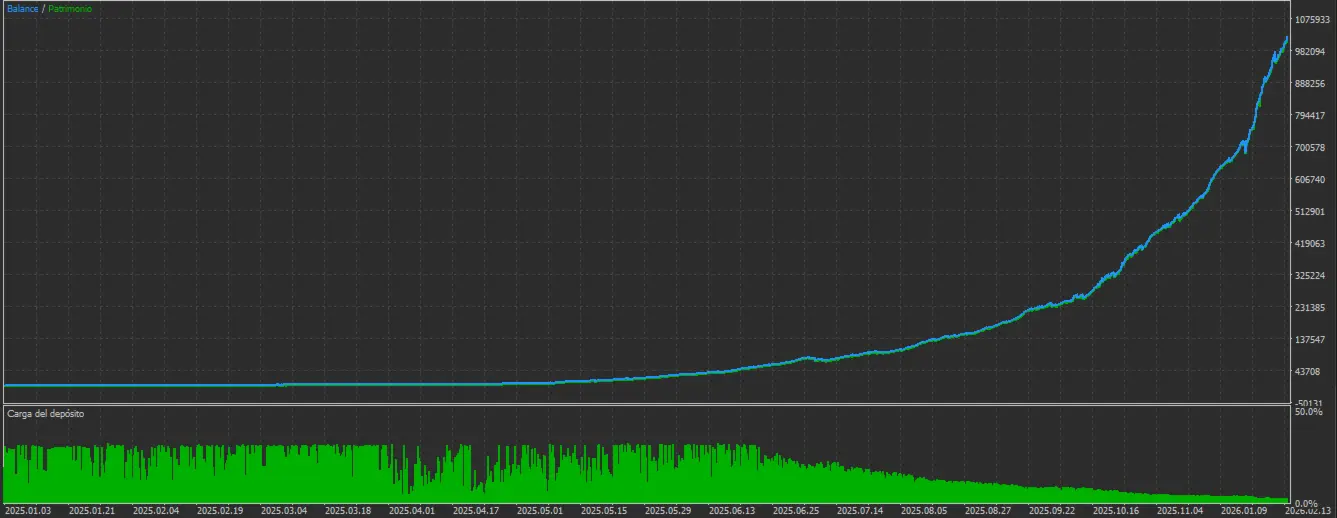Click the 2025.11.04 date label
The height and width of the screenshot is (518, 1337).
[1182, 510]
